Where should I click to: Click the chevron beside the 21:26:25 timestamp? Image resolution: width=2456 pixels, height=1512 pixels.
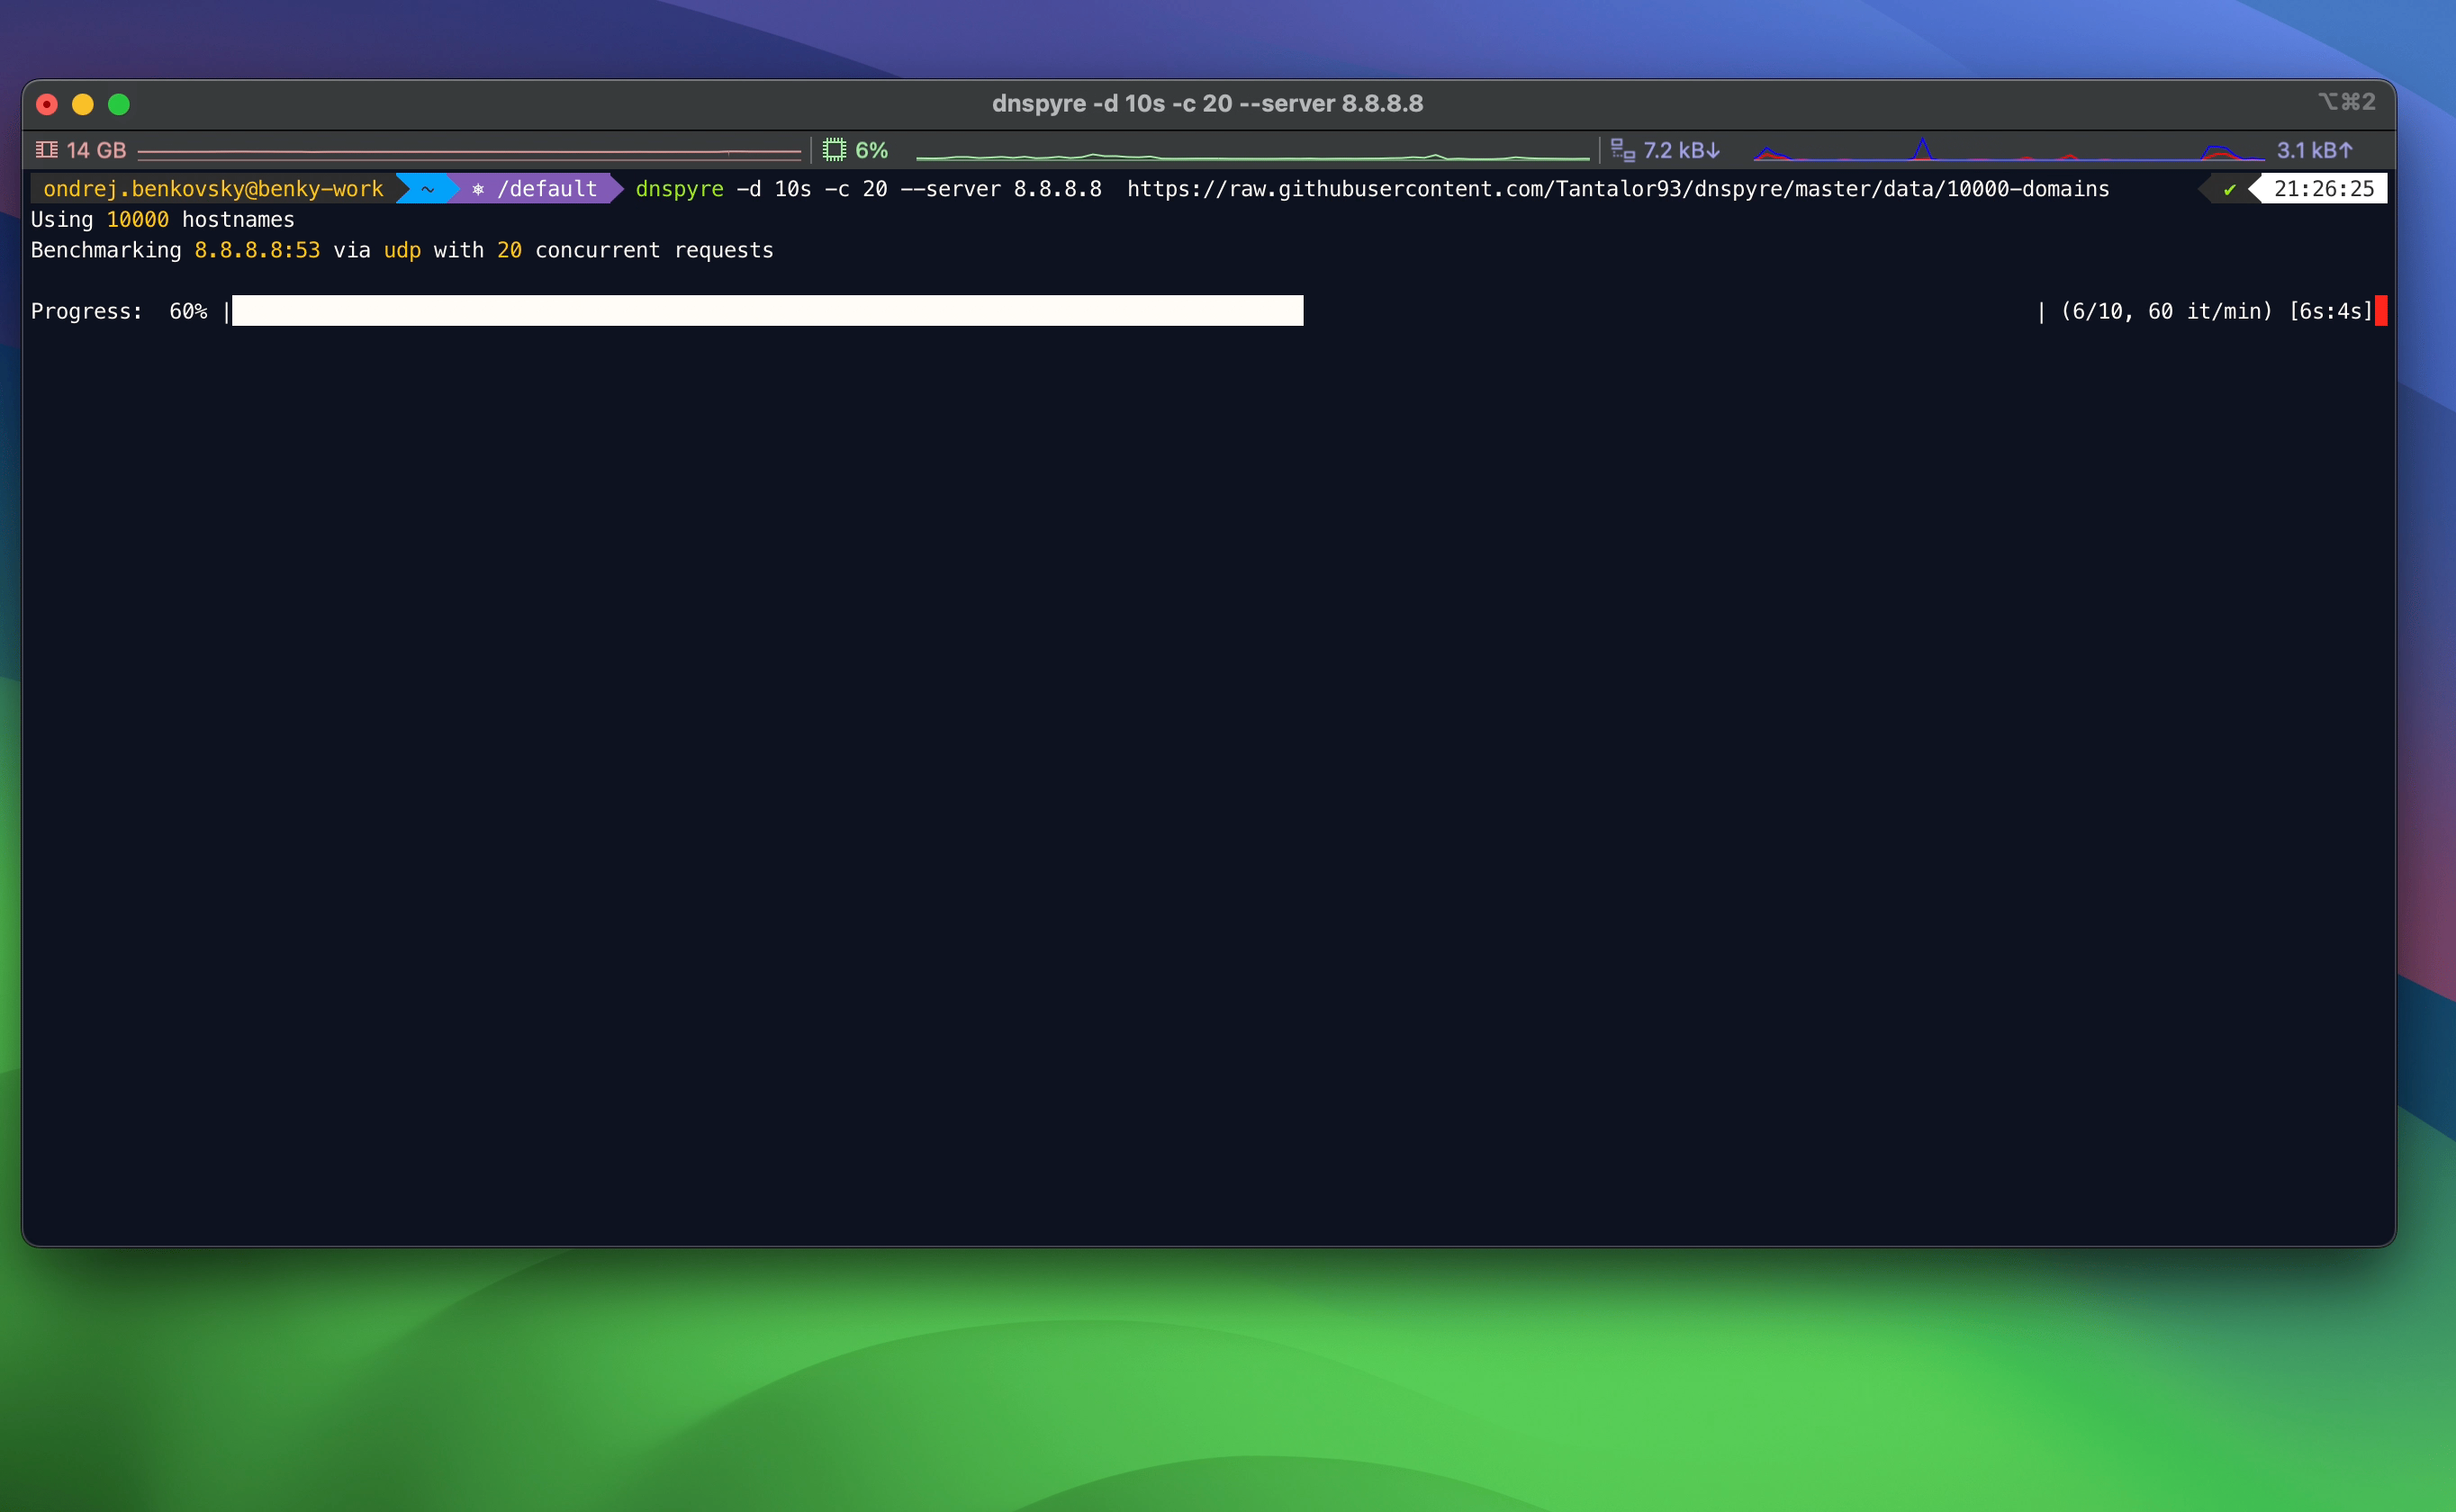[2258, 188]
